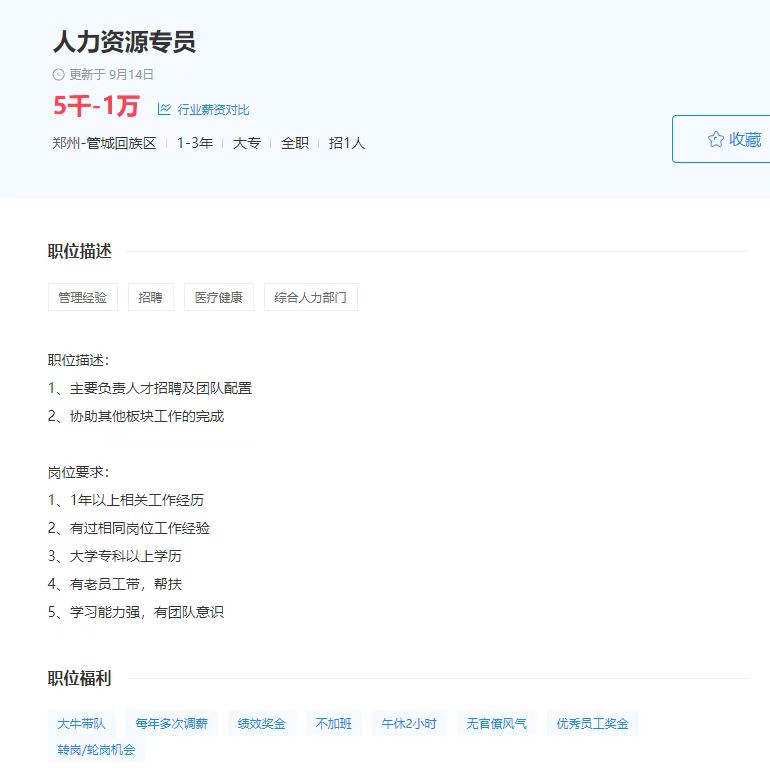The width and height of the screenshot is (770, 784).
Task: Click the 优秀员工奖金 benefit tag
Action: (x=593, y=723)
